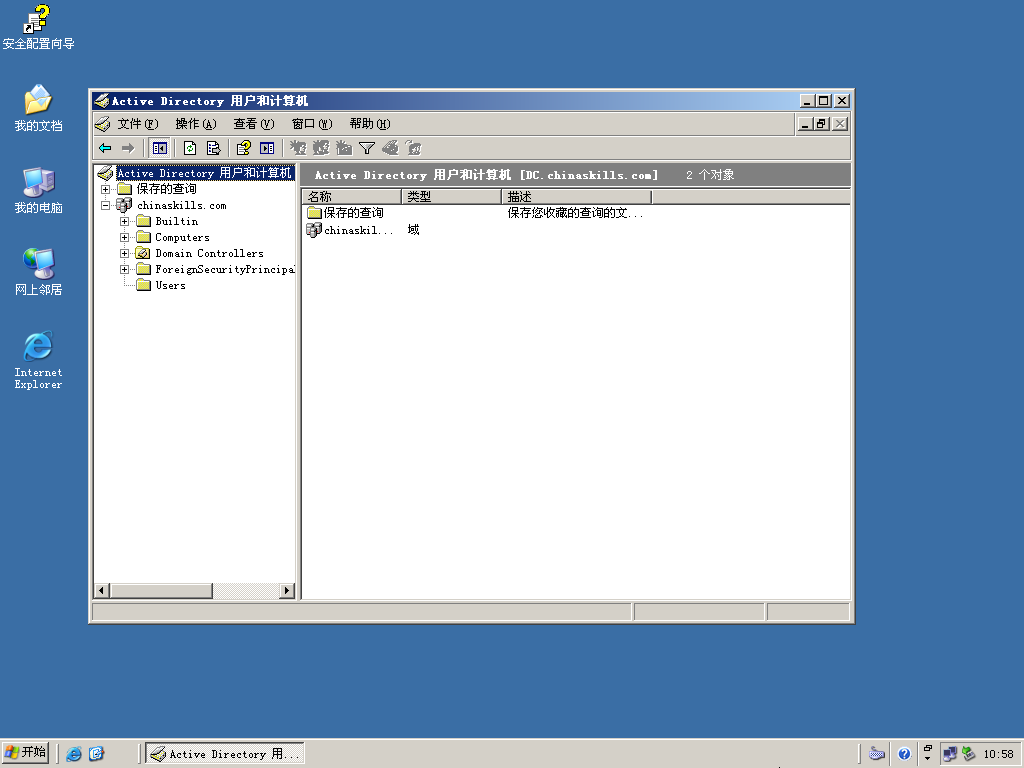The width and height of the screenshot is (1024, 768).
Task: Click the grayed Find Objects icon
Action: 391,148
